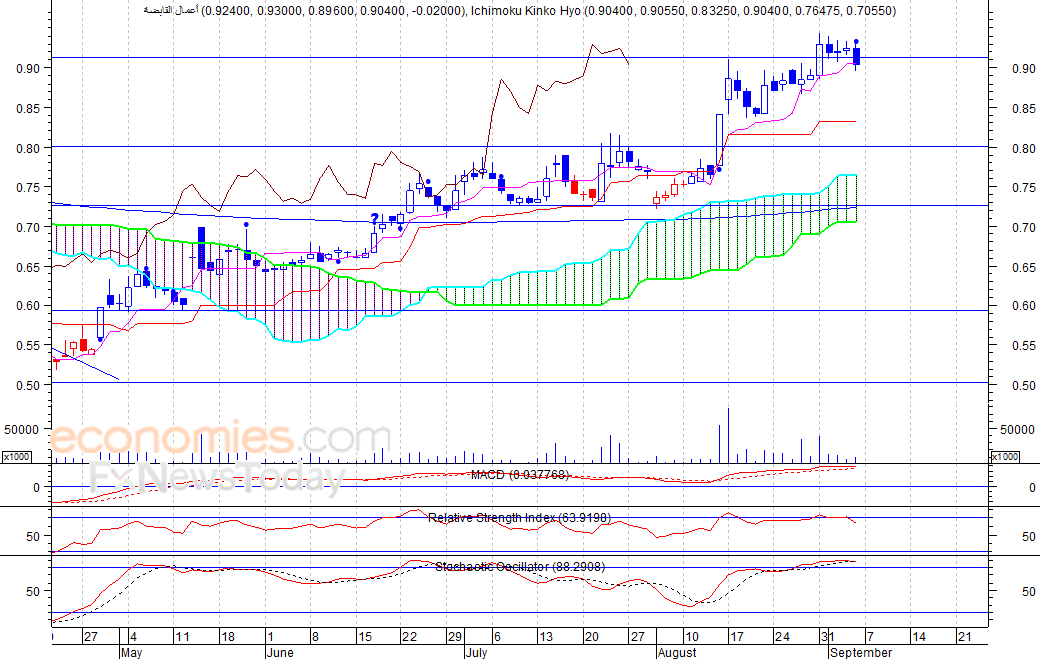This screenshot has width=1040, height=659.
Task: Click the September month label
Action: pyautogui.click(x=861, y=652)
